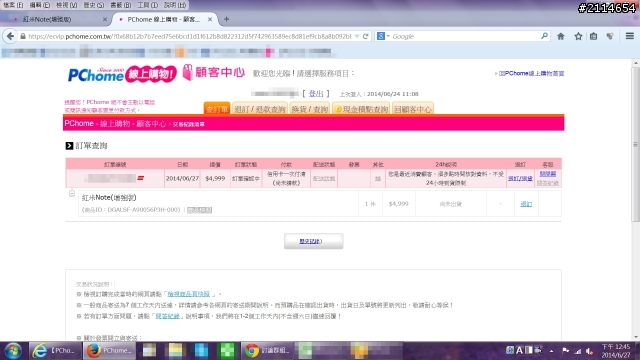
Task: Click the 顧客中心 shopping bag logo
Action: coord(213,72)
